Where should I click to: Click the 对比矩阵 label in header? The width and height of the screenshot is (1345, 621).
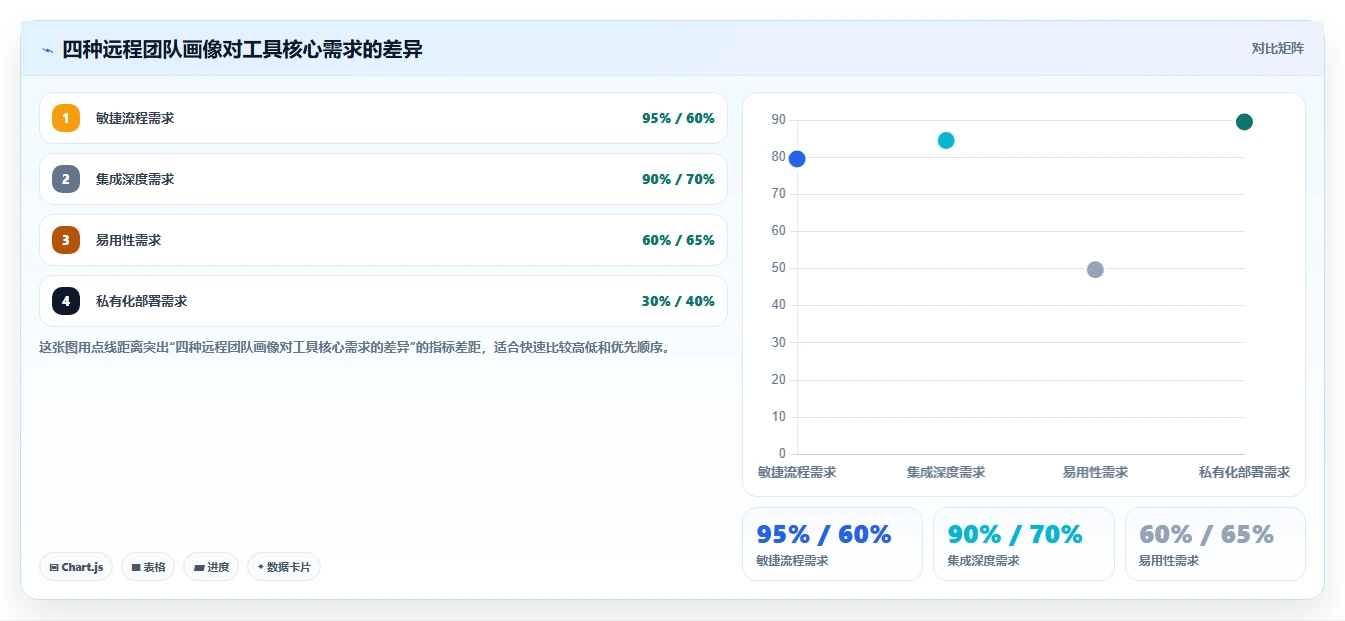(x=1278, y=48)
